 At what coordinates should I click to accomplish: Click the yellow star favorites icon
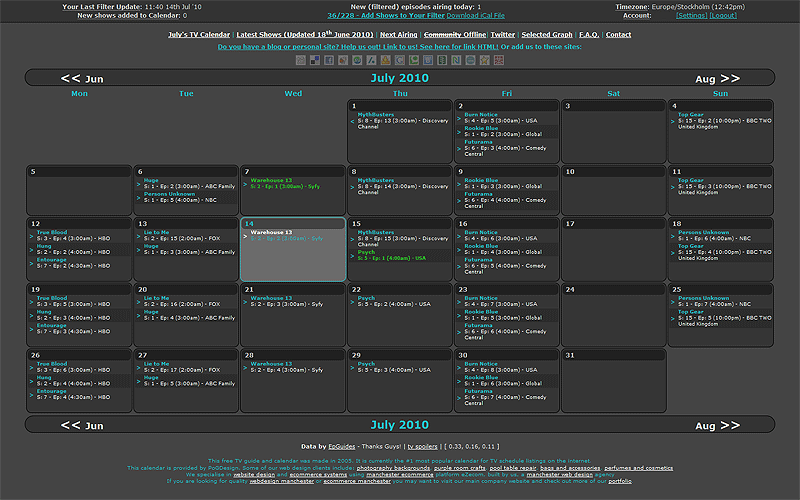[485, 60]
